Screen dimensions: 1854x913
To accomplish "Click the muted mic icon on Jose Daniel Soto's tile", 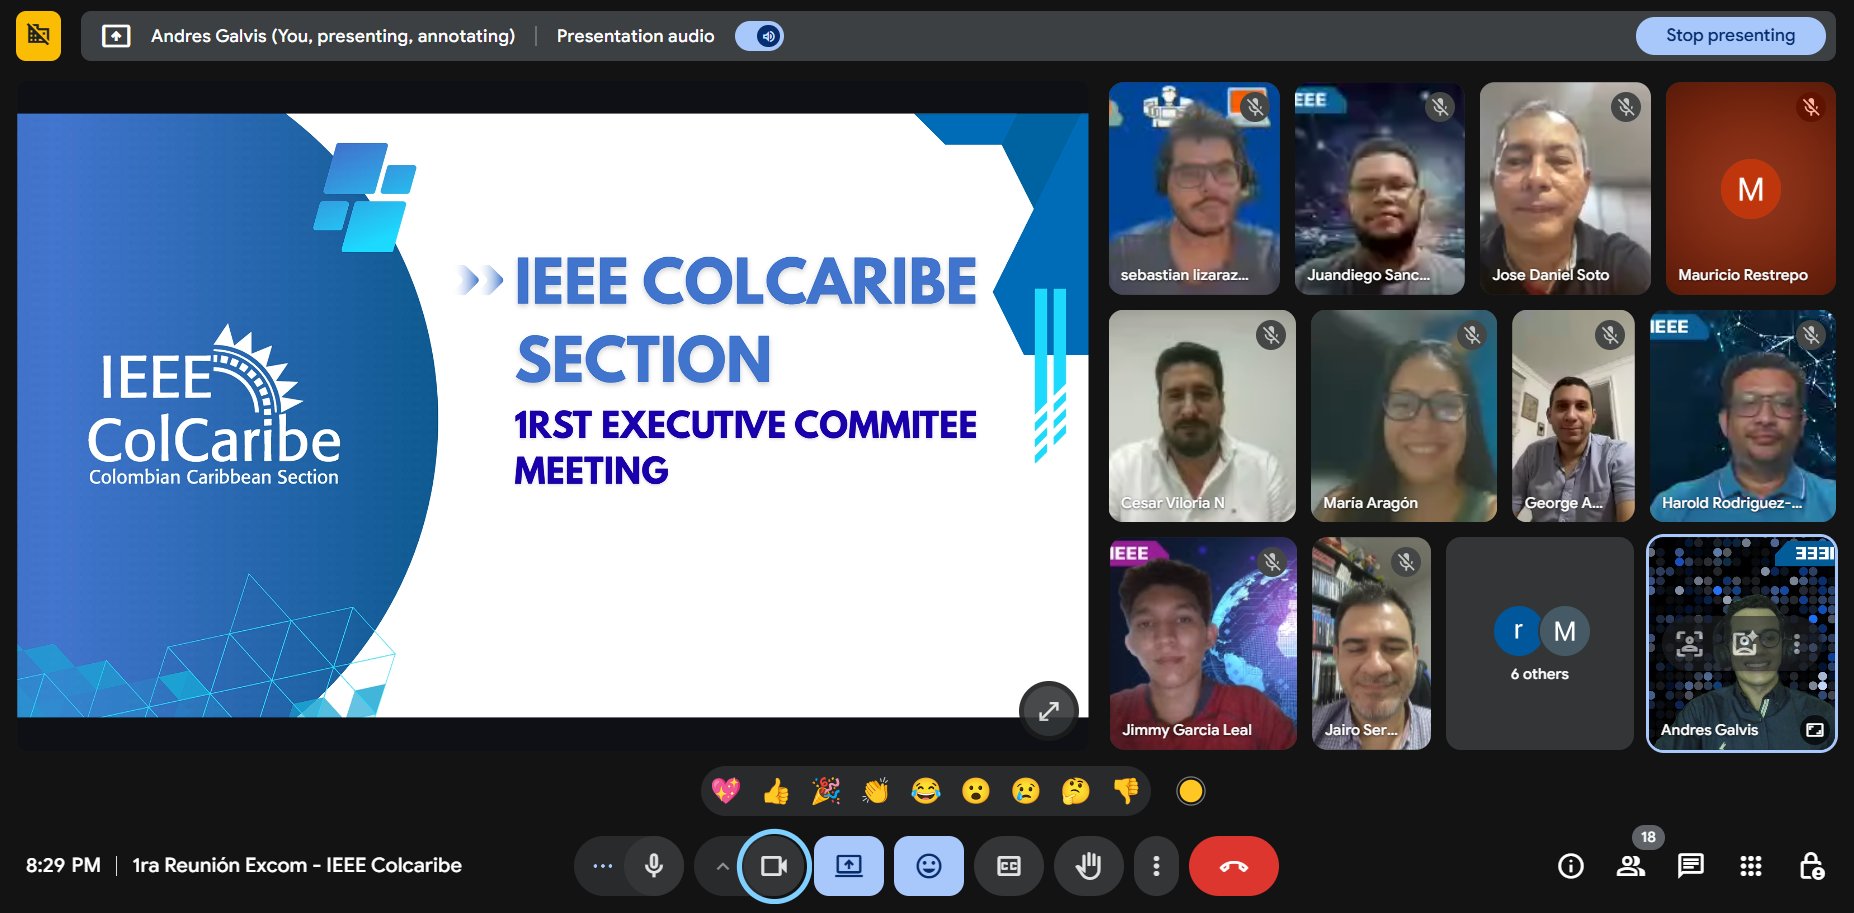I will point(1626,107).
